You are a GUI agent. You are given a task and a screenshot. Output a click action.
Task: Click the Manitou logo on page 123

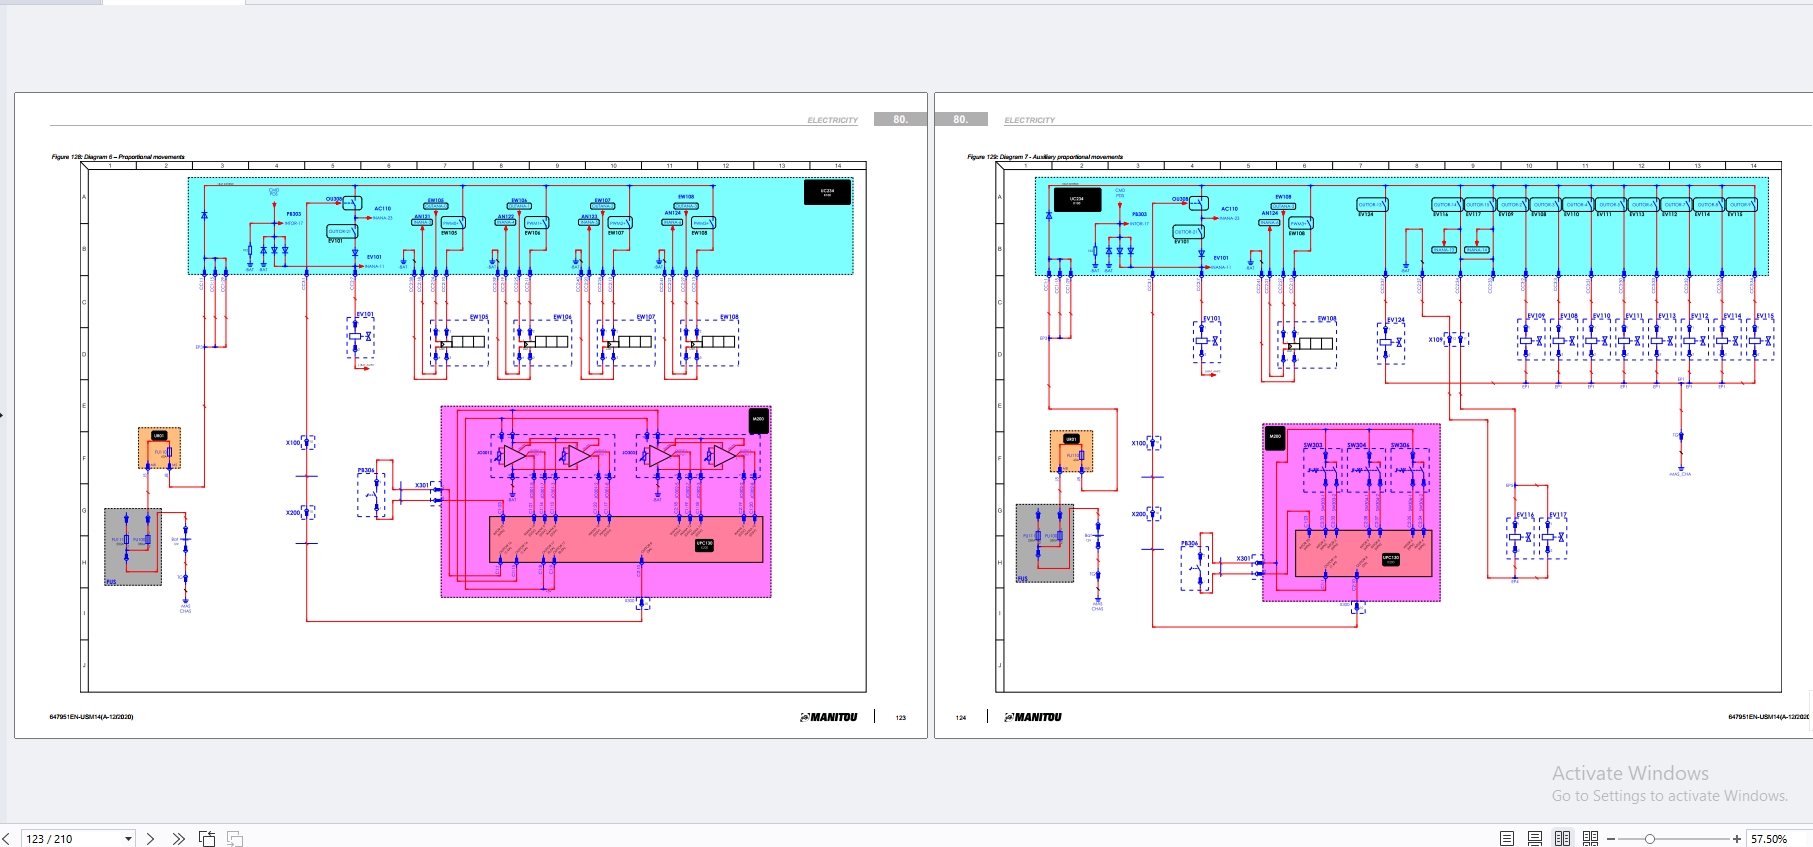point(829,717)
